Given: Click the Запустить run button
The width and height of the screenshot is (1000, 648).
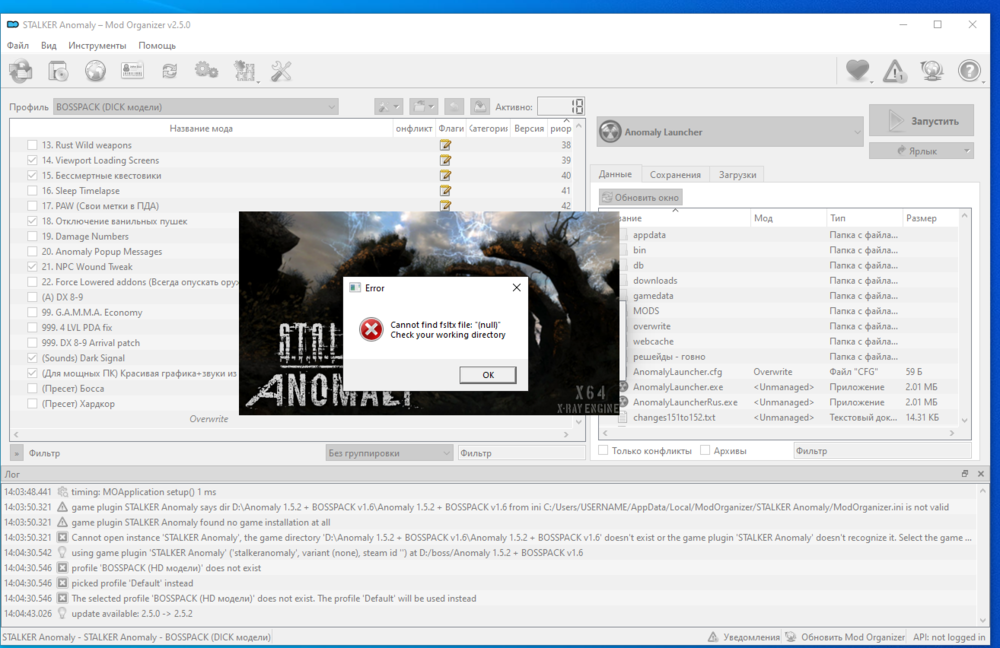Looking at the screenshot, I should coord(921,121).
